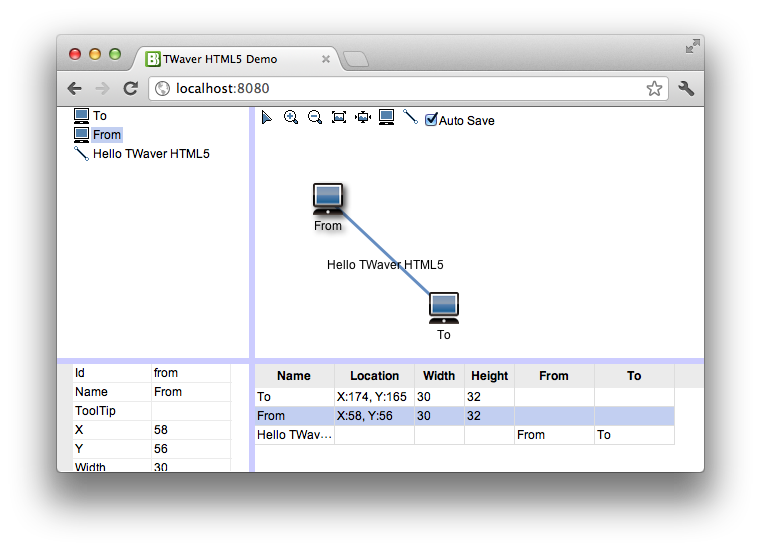
Task: Click the Id property value from
Action: tap(190, 373)
